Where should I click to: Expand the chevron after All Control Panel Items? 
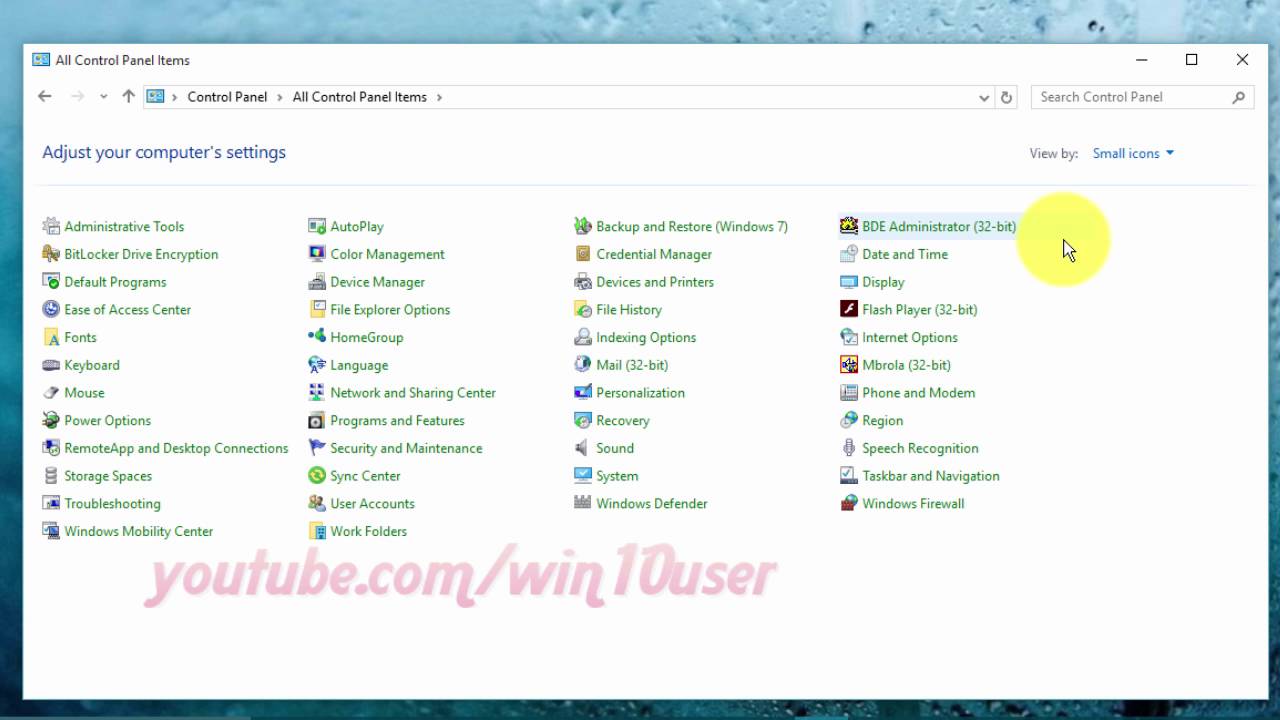[439, 97]
